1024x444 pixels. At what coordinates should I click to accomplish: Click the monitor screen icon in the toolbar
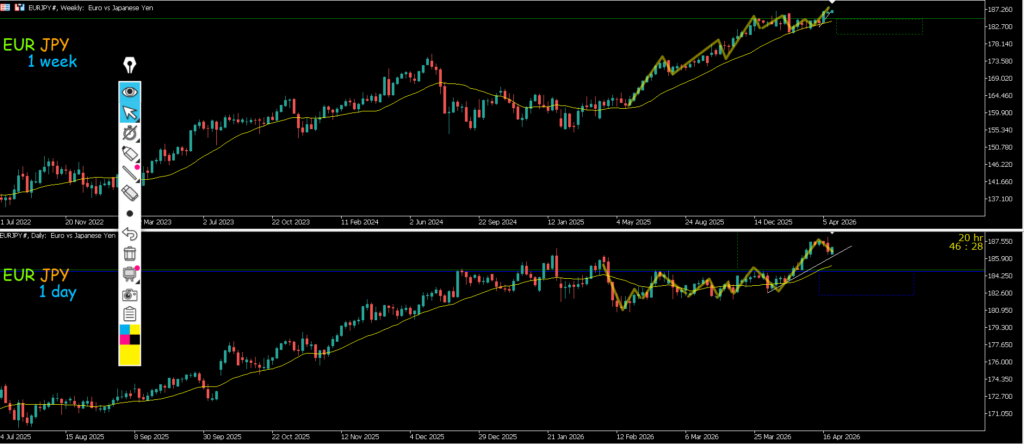130,274
